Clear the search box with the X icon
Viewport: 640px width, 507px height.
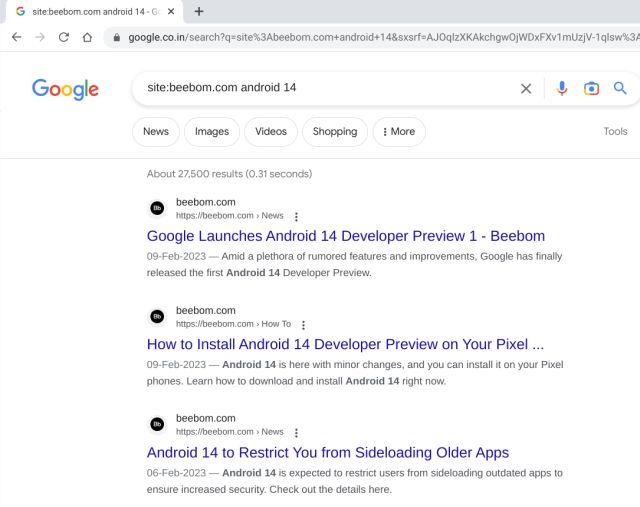(x=526, y=88)
